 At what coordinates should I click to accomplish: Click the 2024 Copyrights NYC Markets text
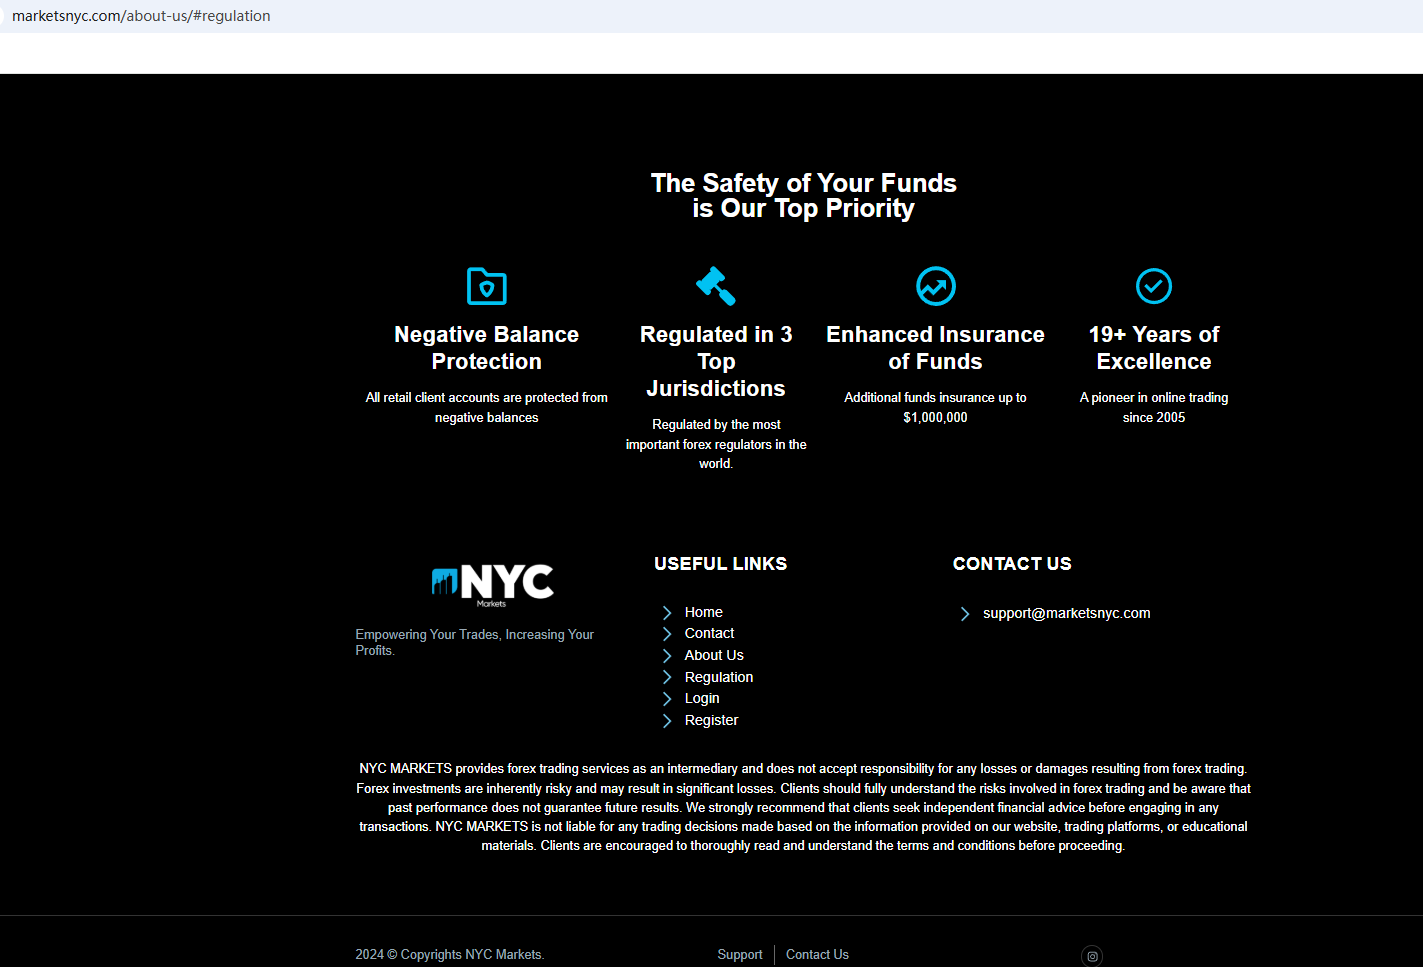click(450, 955)
